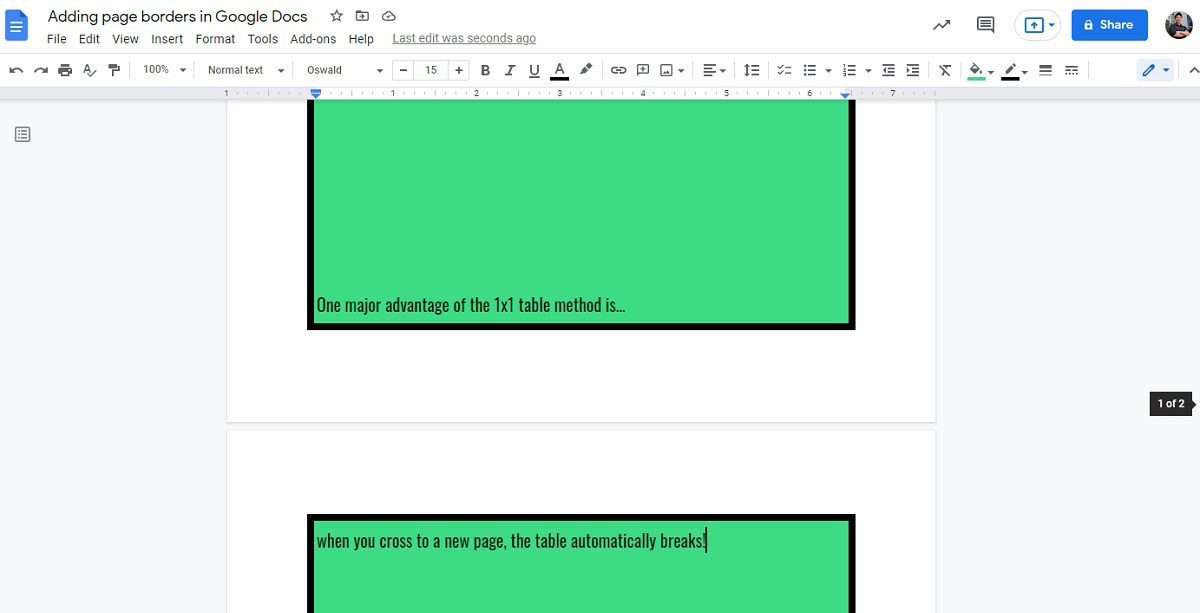Click the undo arrow icon
This screenshot has width=1200, height=613.
pos(16,70)
